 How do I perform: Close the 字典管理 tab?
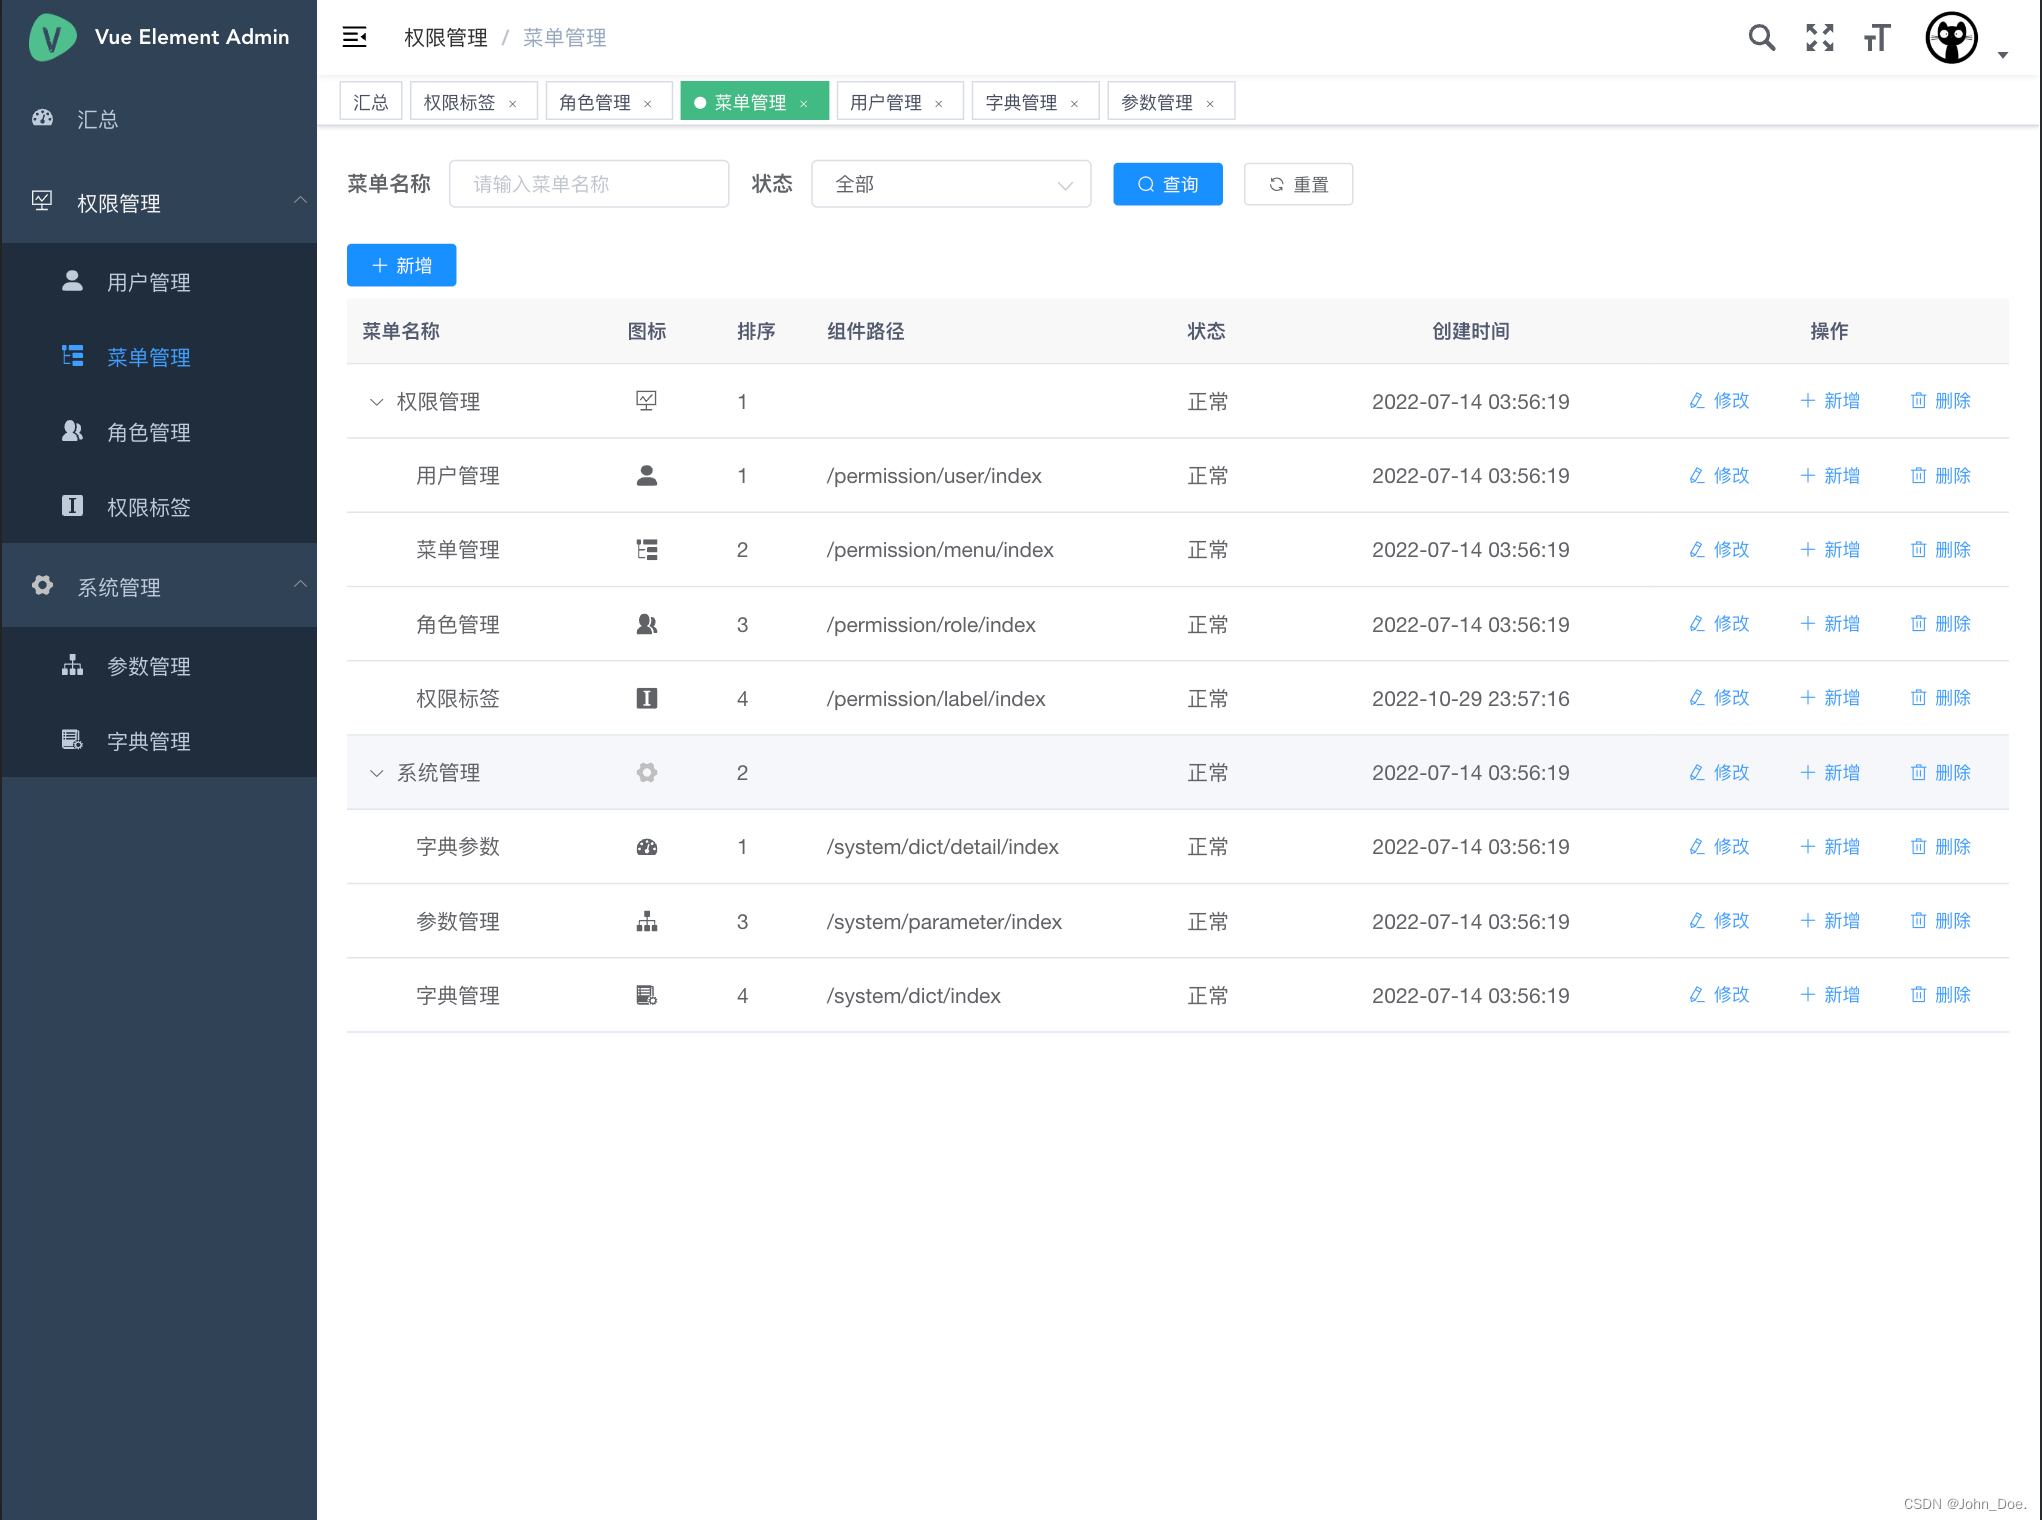coord(1075,104)
